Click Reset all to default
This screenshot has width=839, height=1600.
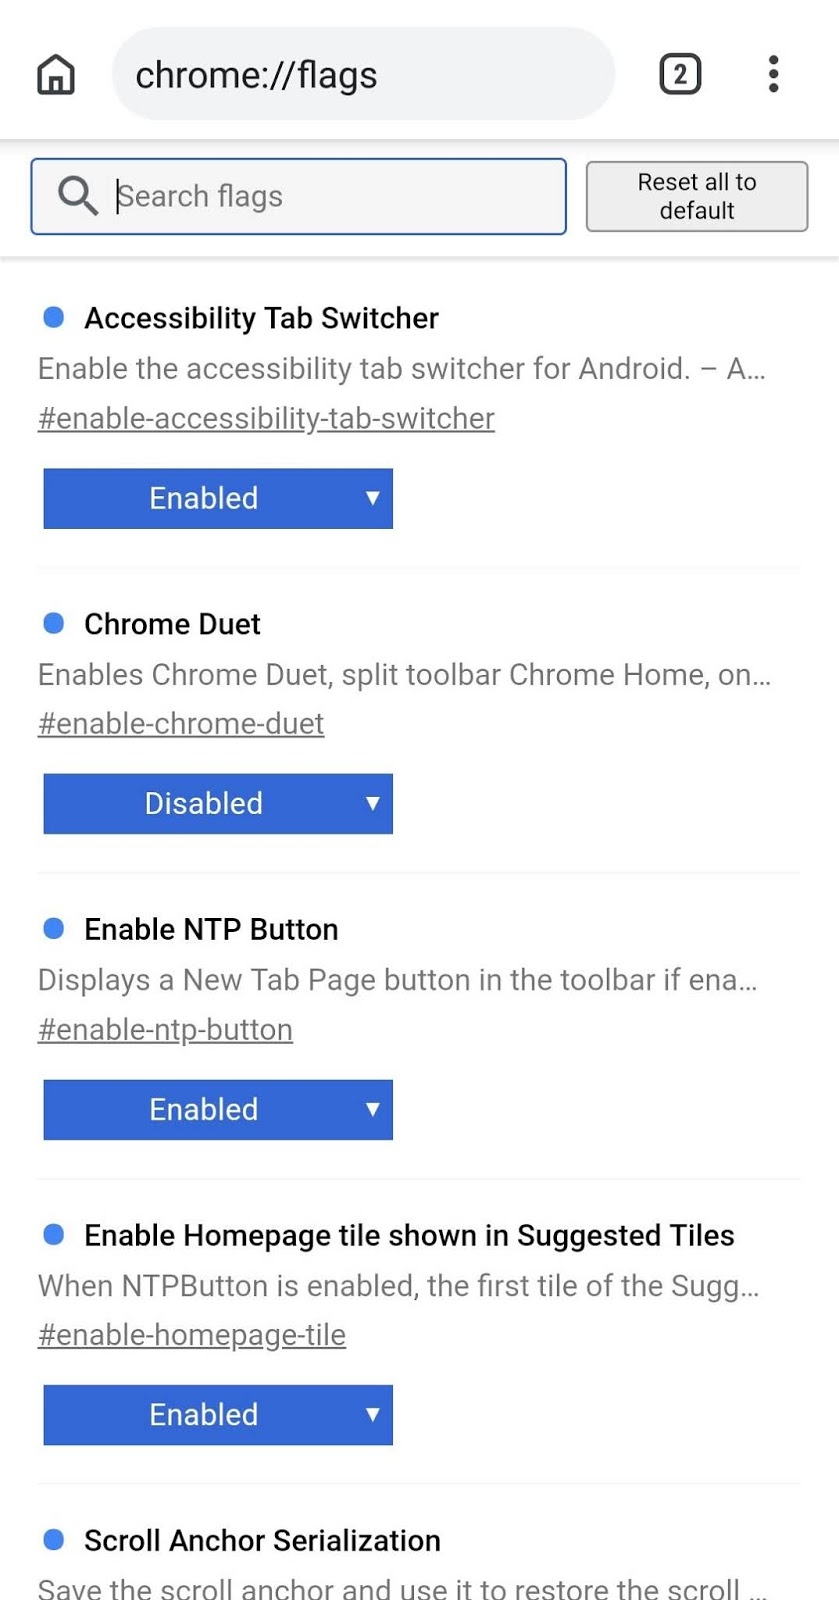tap(696, 196)
